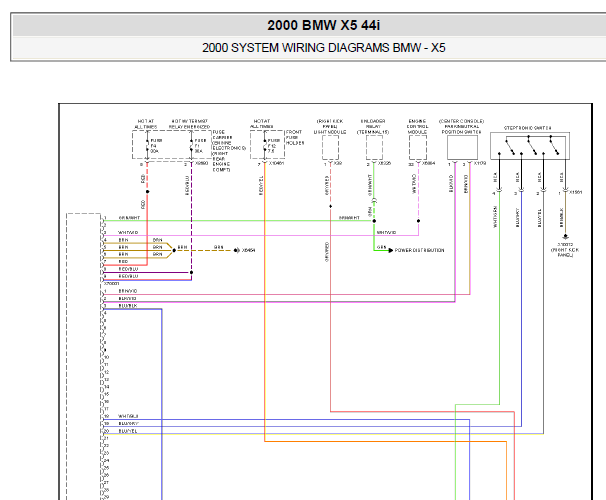Click the 'RED' label at pin 7
The image size is (606, 500).
[123, 262]
